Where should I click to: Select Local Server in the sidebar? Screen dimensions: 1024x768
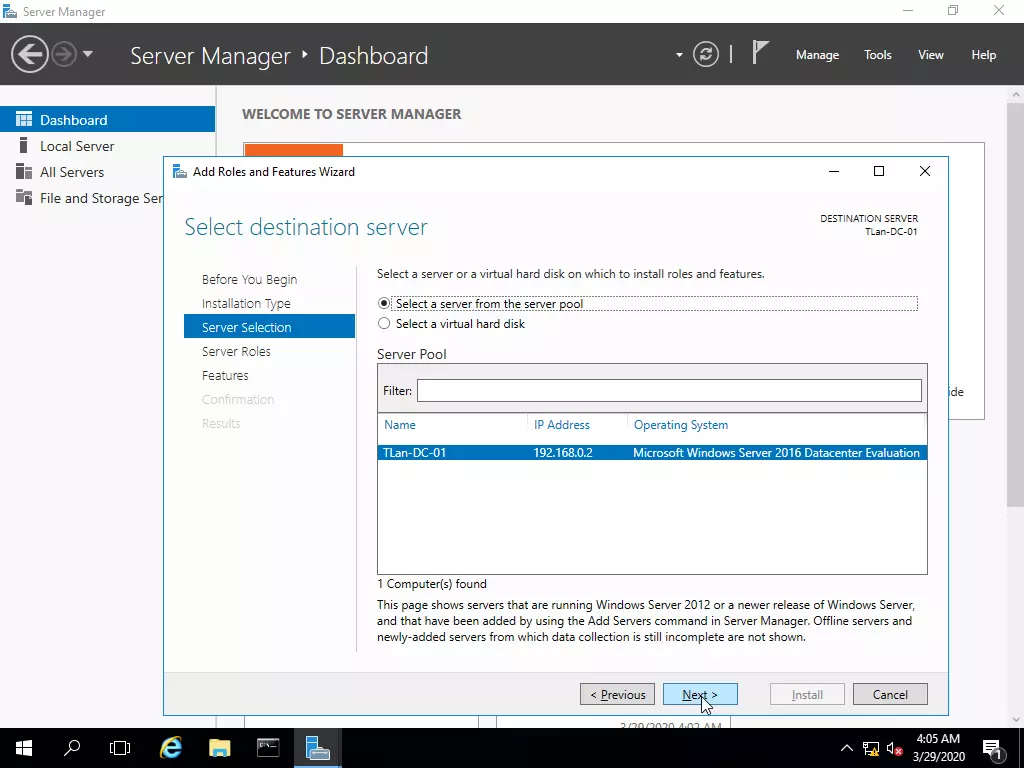point(107,146)
